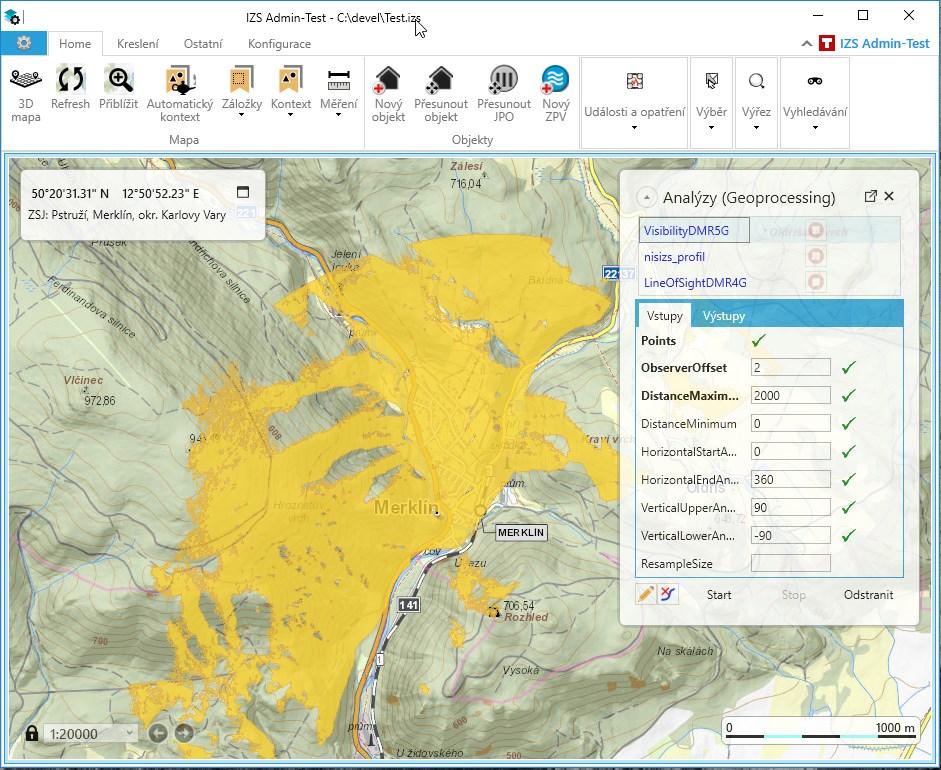Viewport: 941px width, 770px height.
Task: Click the ObserverOffset input field
Action: click(790, 367)
